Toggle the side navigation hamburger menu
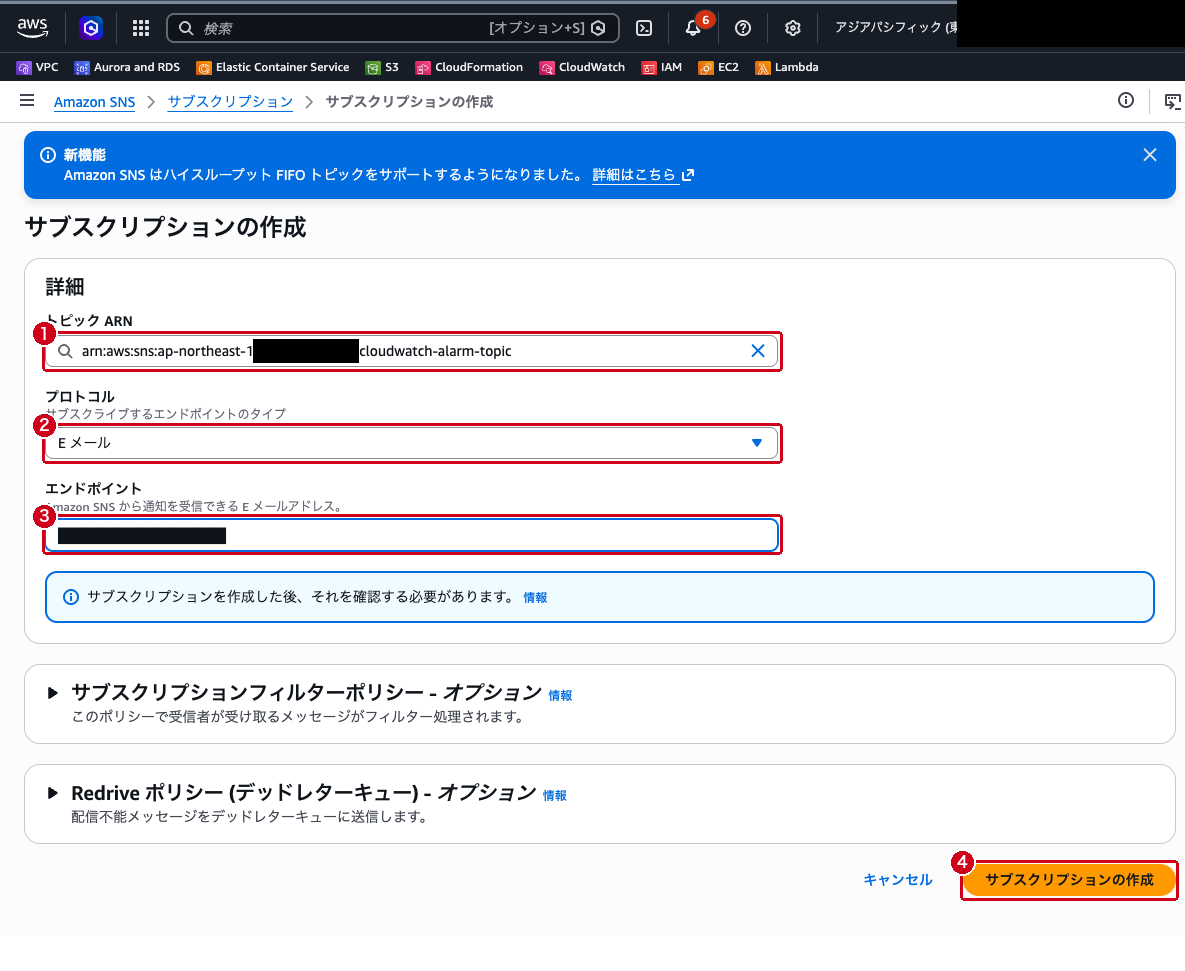Screen dimensions: 1185x971 click(x=27, y=101)
